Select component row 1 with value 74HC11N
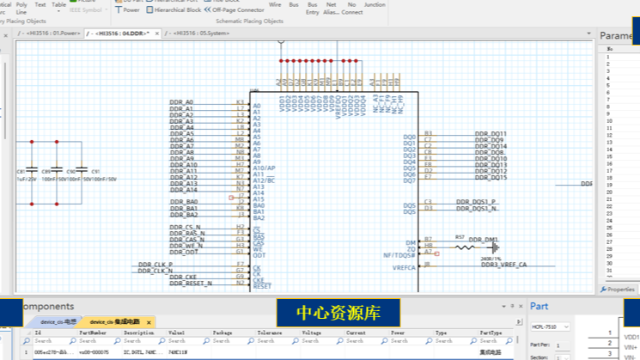The image size is (640, 360). coord(267,352)
